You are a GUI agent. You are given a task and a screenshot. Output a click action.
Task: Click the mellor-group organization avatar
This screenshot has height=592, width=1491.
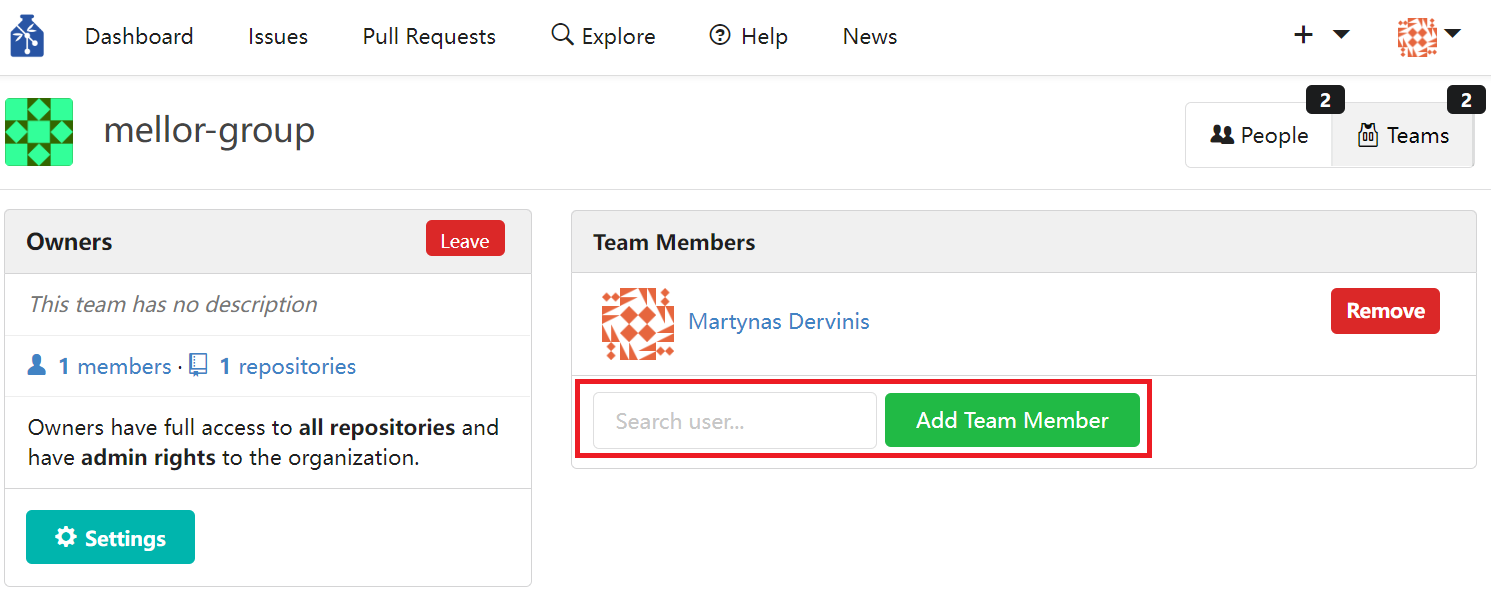pos(39,132)
